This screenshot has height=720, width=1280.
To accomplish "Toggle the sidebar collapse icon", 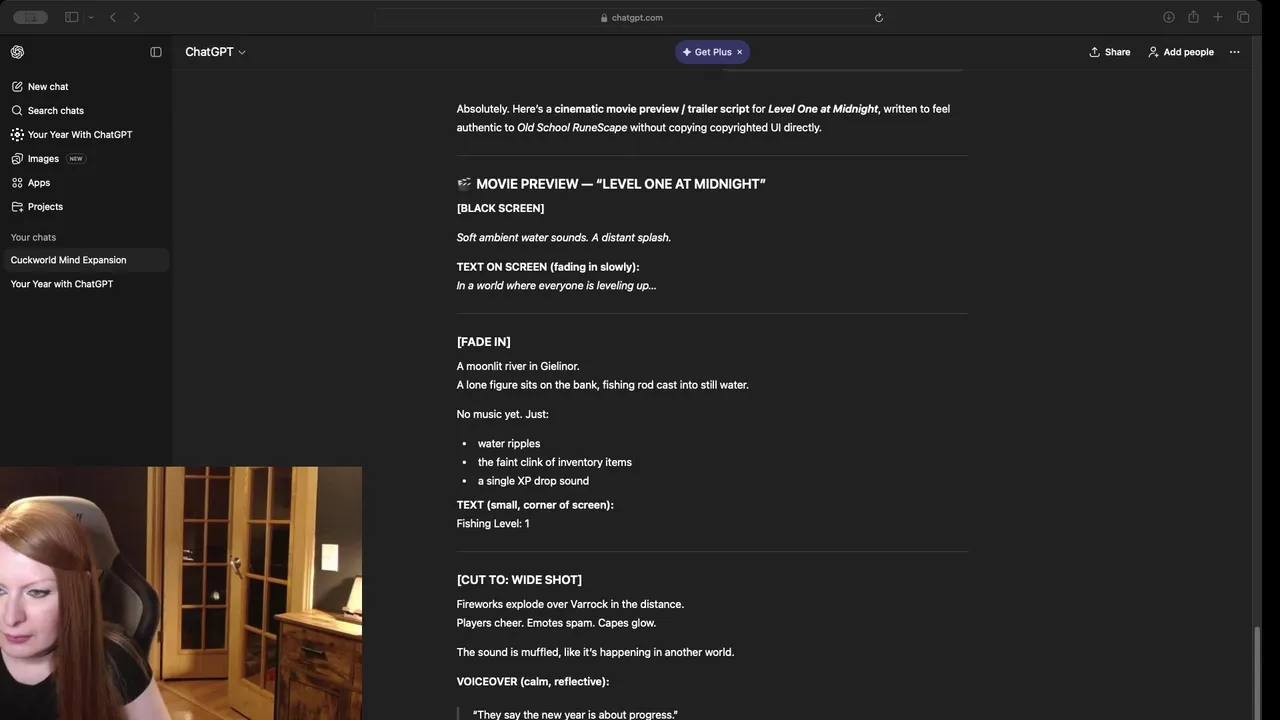I will (156, 52).
